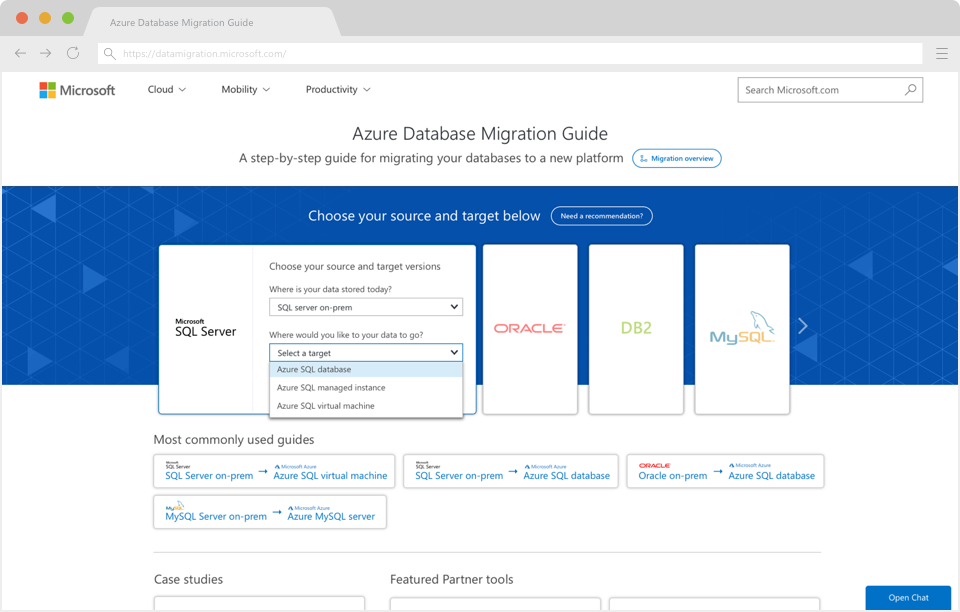Image resolution: width=960 pixels, height=612 pixels.
Task: Click the Microsoft SQL Server logo
Action: pyautogui.click(x=205, y=329)
